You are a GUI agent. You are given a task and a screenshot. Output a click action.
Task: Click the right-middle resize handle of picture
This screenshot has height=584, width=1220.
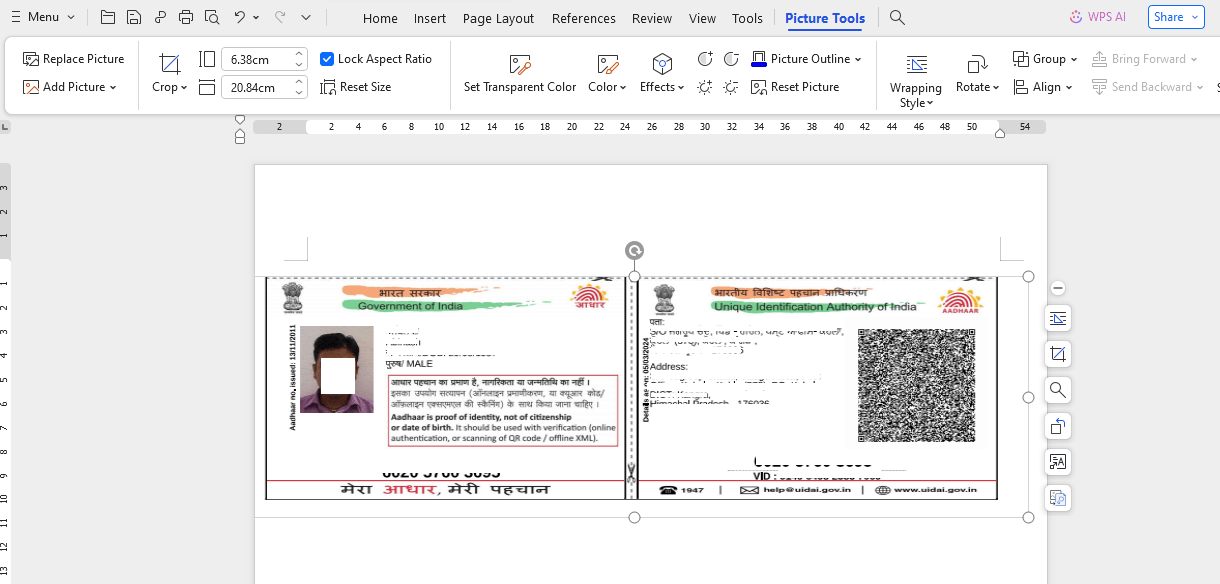tap(1029, 397)
